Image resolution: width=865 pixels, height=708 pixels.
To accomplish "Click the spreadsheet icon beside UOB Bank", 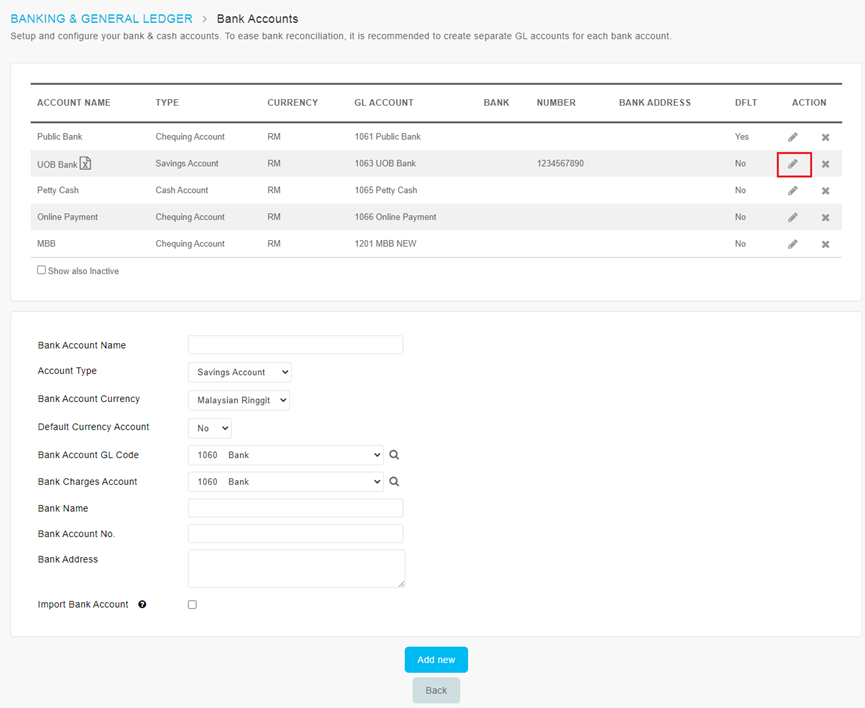I will 86,164.
